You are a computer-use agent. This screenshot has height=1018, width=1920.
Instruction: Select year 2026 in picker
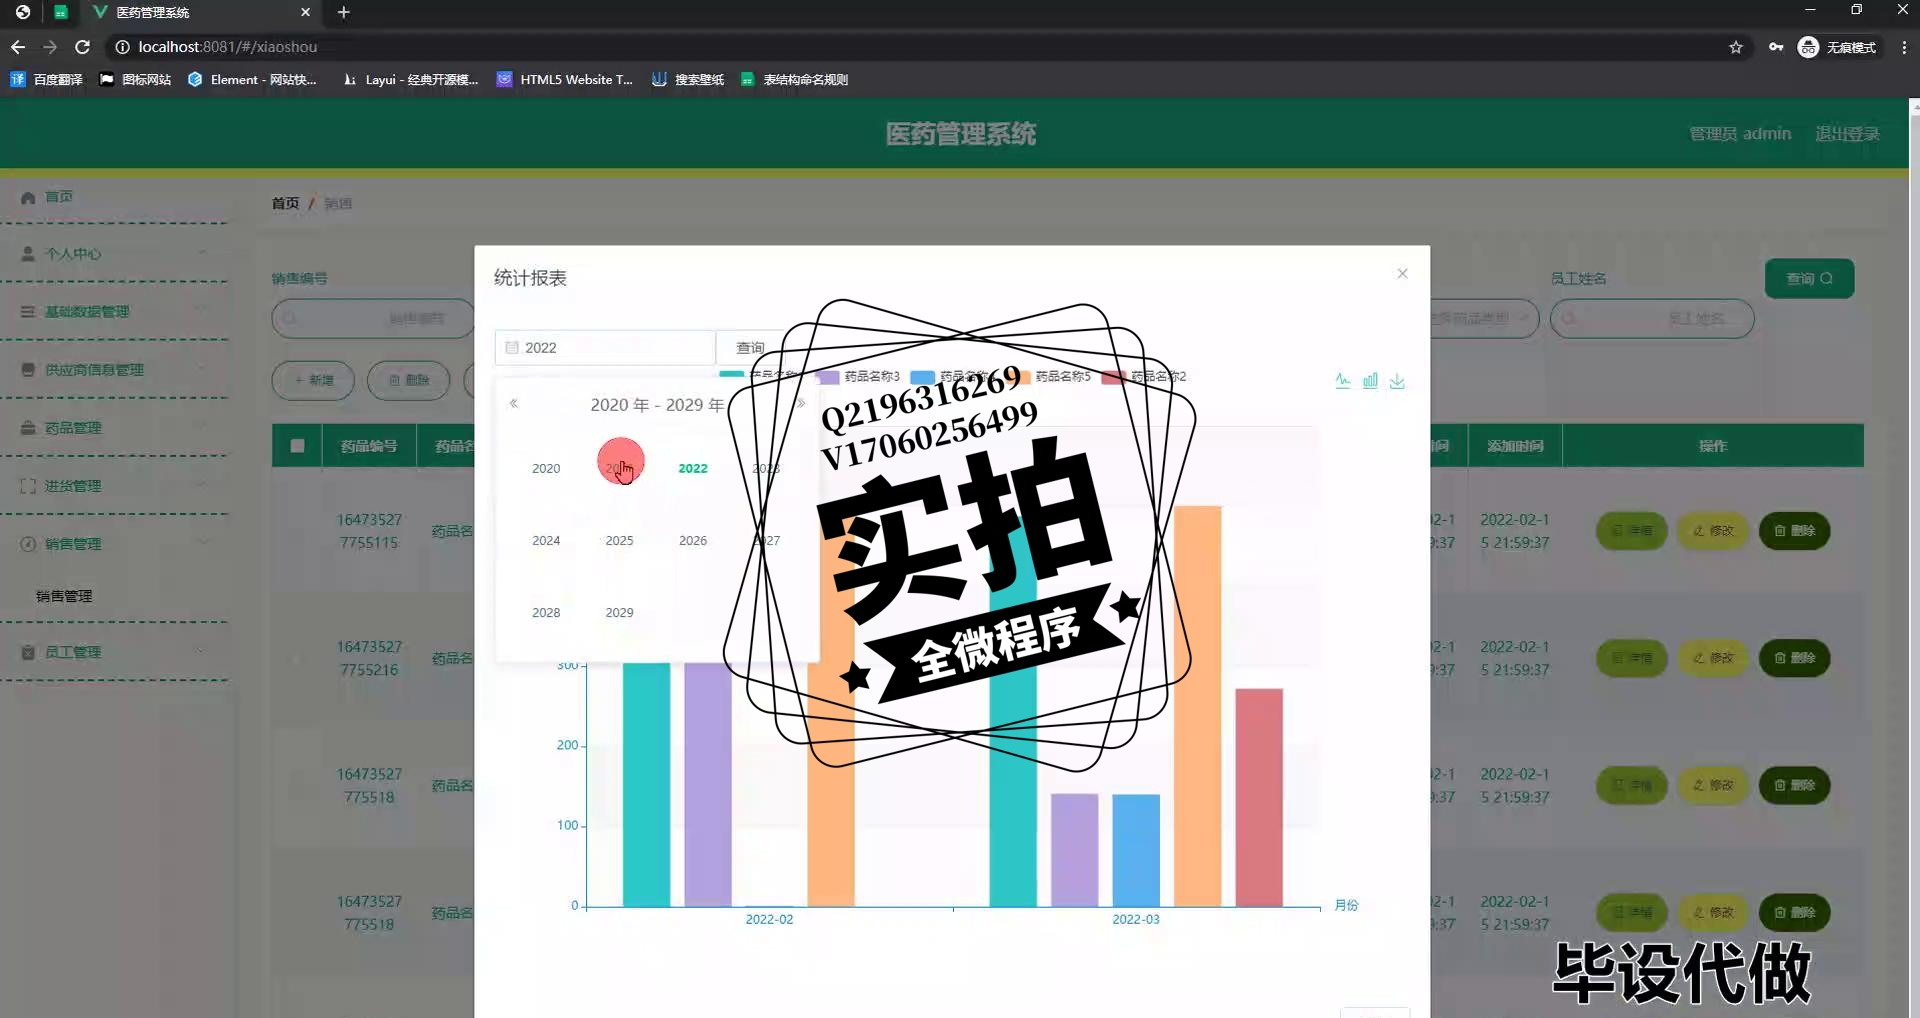pos(693,540)
